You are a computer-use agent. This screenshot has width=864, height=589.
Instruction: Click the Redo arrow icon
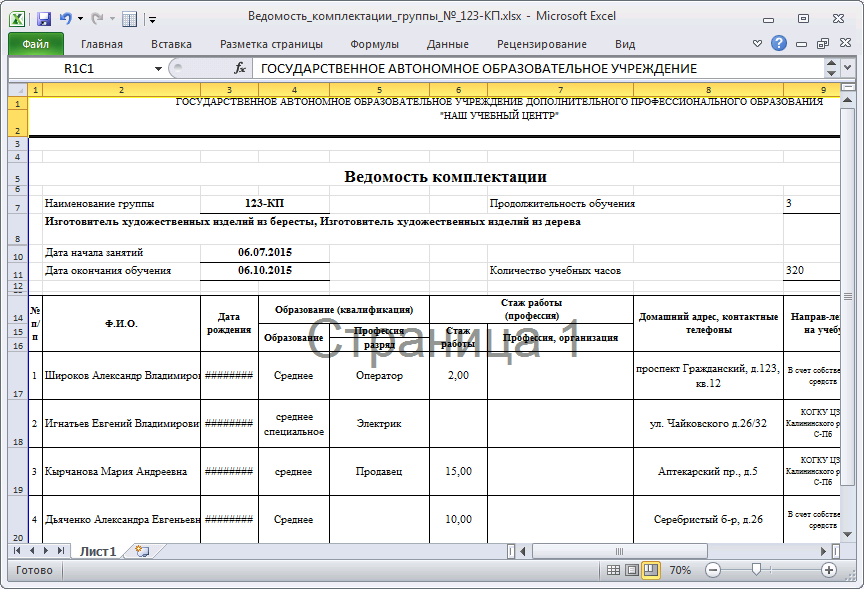97,18
